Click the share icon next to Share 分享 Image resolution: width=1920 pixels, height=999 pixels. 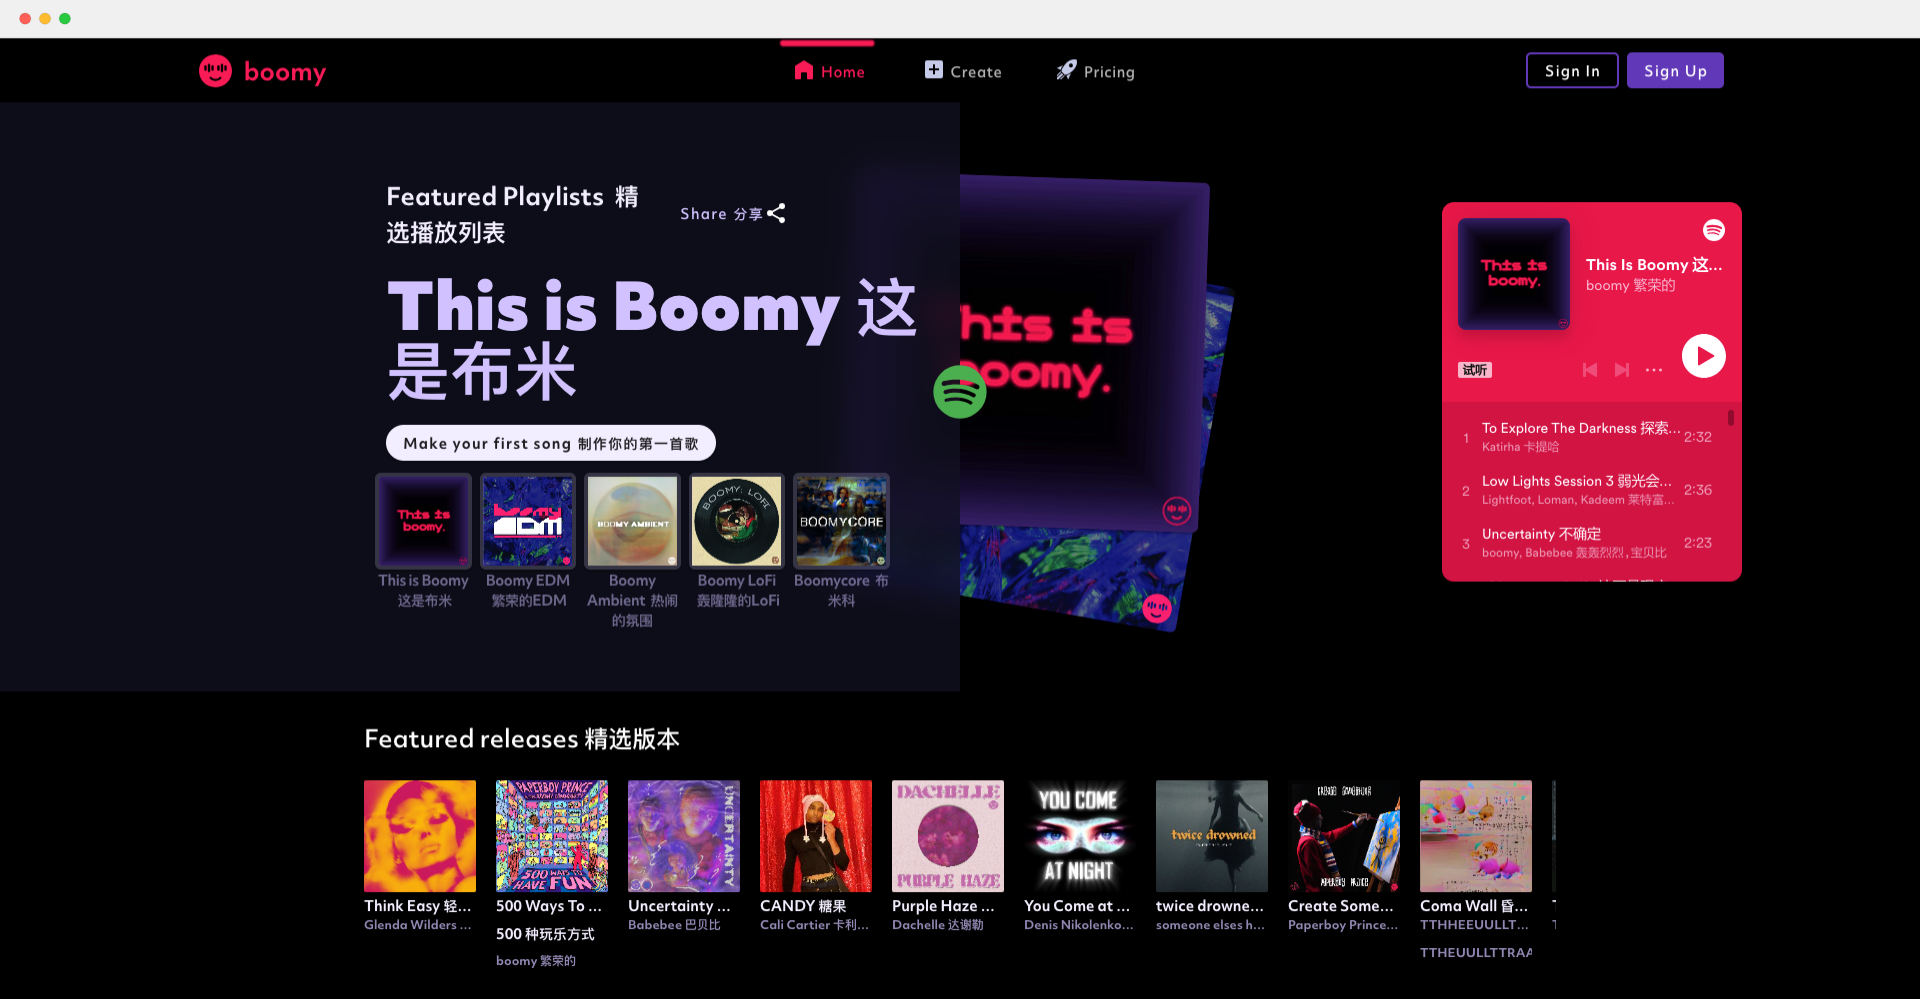pyautogui.click(x=775, y=213)
